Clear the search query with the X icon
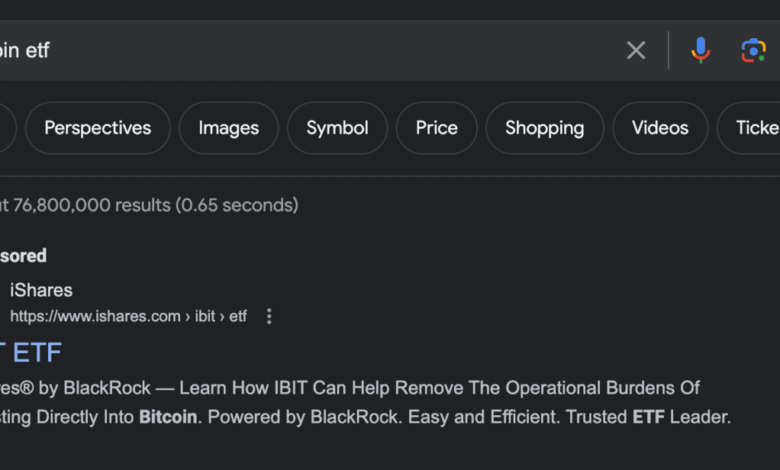This screenshot has width=780, height=470. click(636, 51)
